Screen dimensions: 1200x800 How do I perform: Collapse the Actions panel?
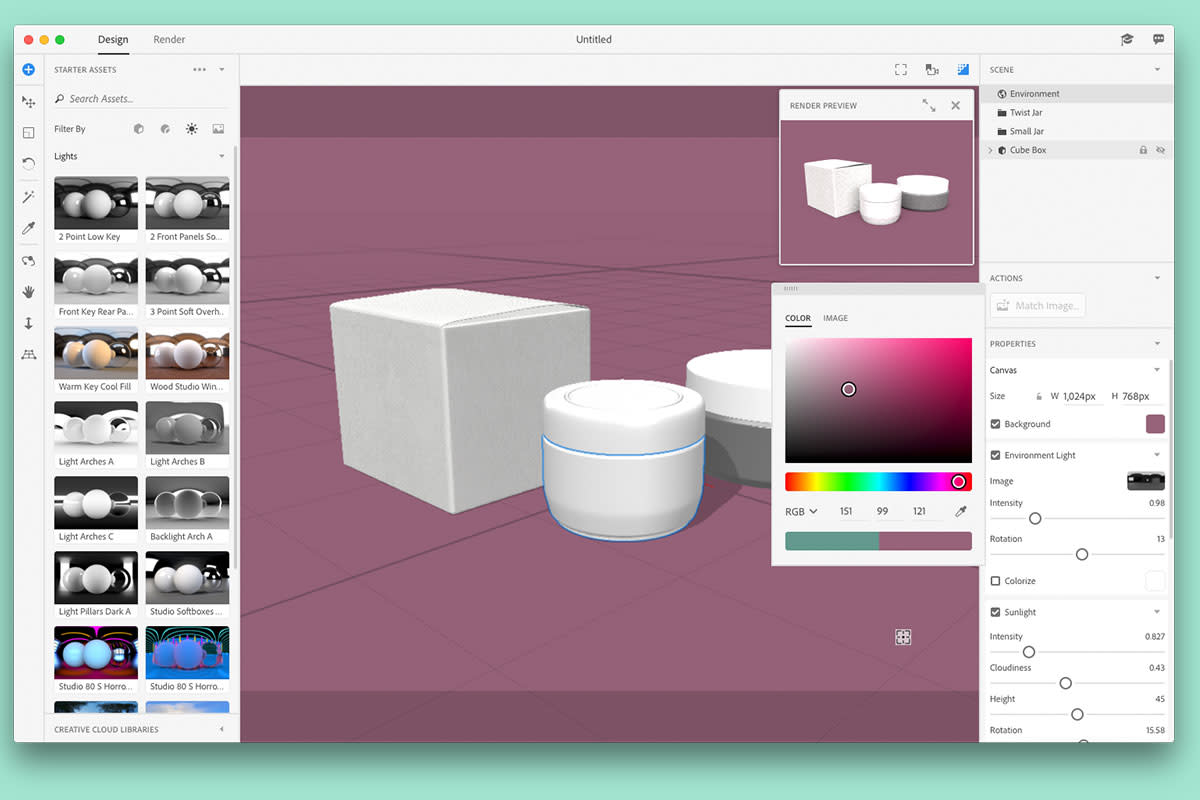(1157, 278)
